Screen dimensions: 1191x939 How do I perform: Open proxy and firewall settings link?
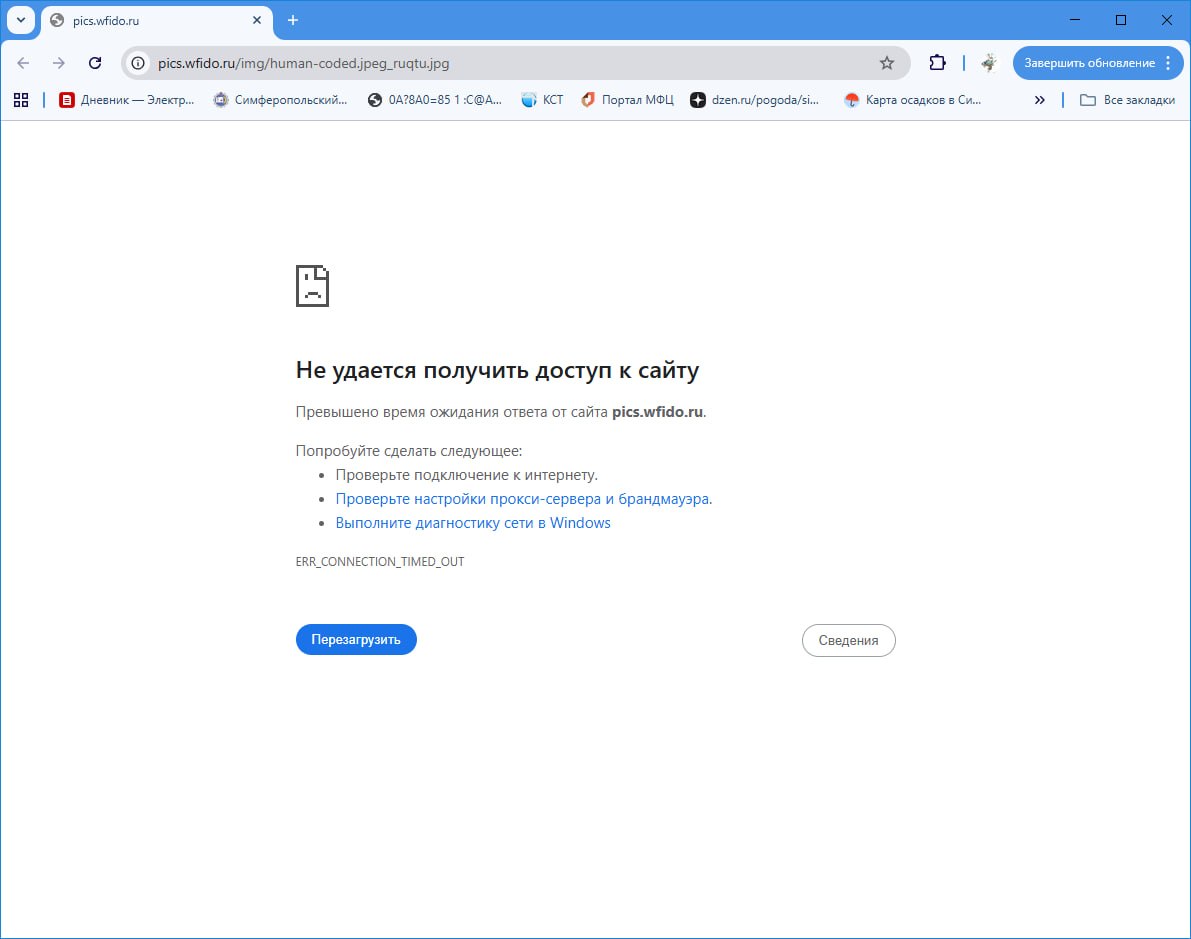(x=523, y=499)
